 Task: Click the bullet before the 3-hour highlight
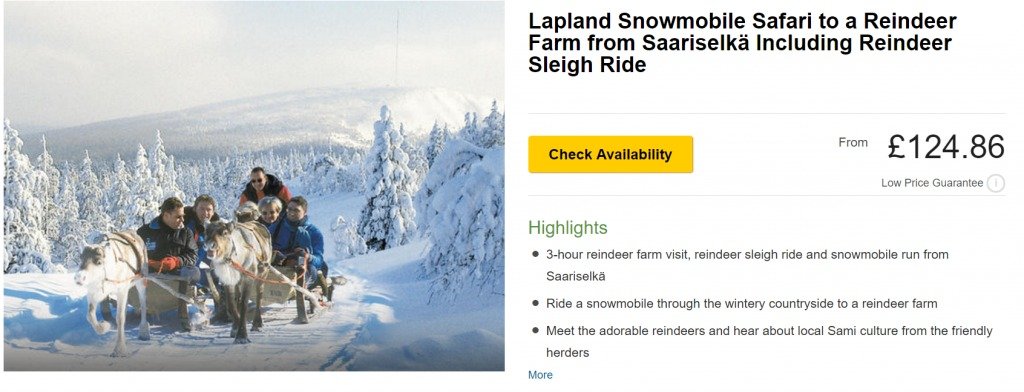[x=536, y=254]
